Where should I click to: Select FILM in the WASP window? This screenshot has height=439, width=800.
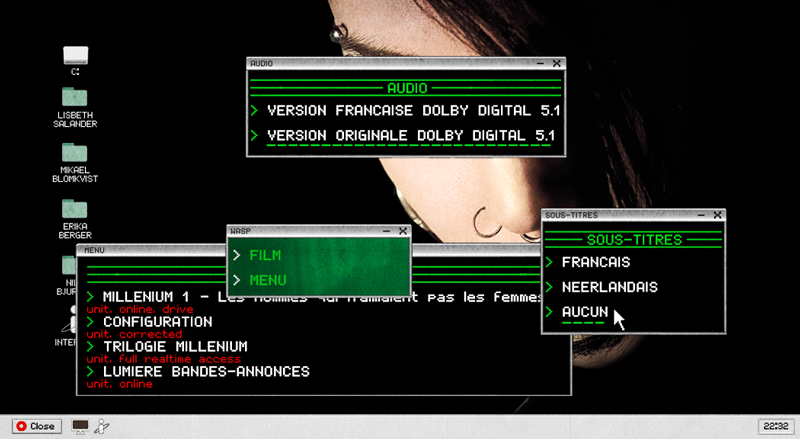[265, 255]
